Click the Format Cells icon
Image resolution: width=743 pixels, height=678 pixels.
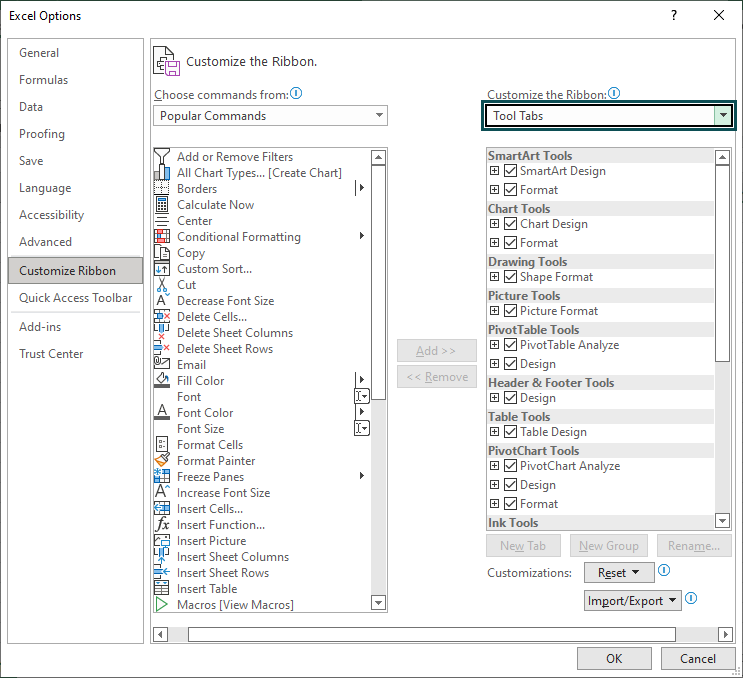162,444
